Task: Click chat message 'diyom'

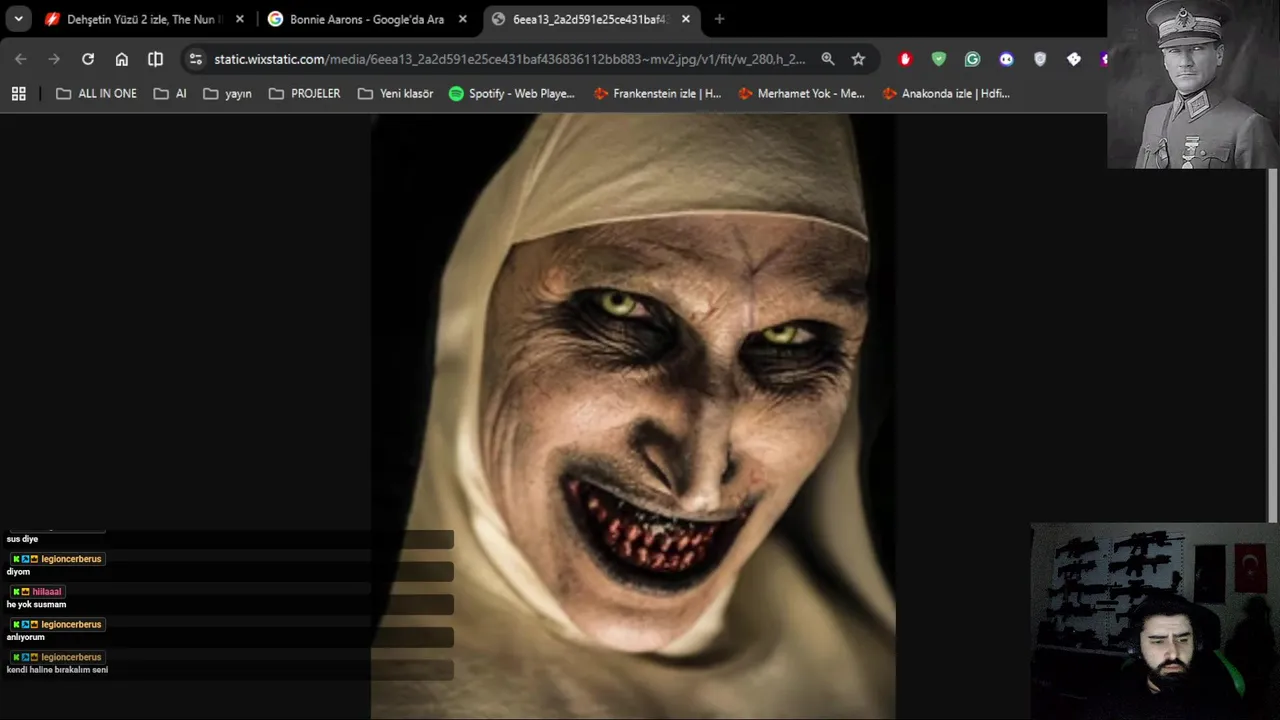Action: [x=18, y=572]
